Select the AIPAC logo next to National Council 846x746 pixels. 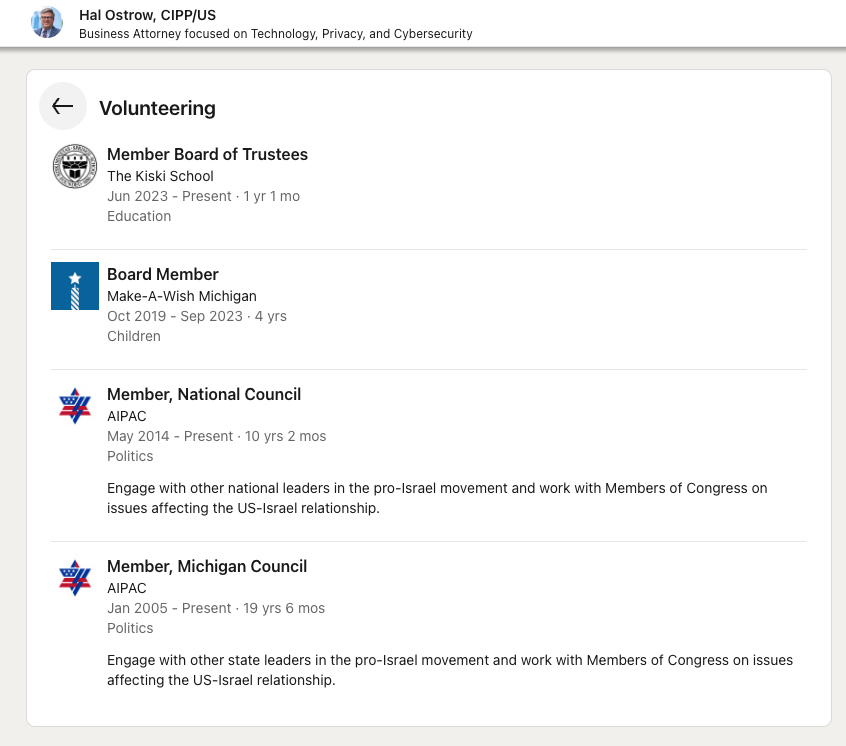(x=74, y=406)
